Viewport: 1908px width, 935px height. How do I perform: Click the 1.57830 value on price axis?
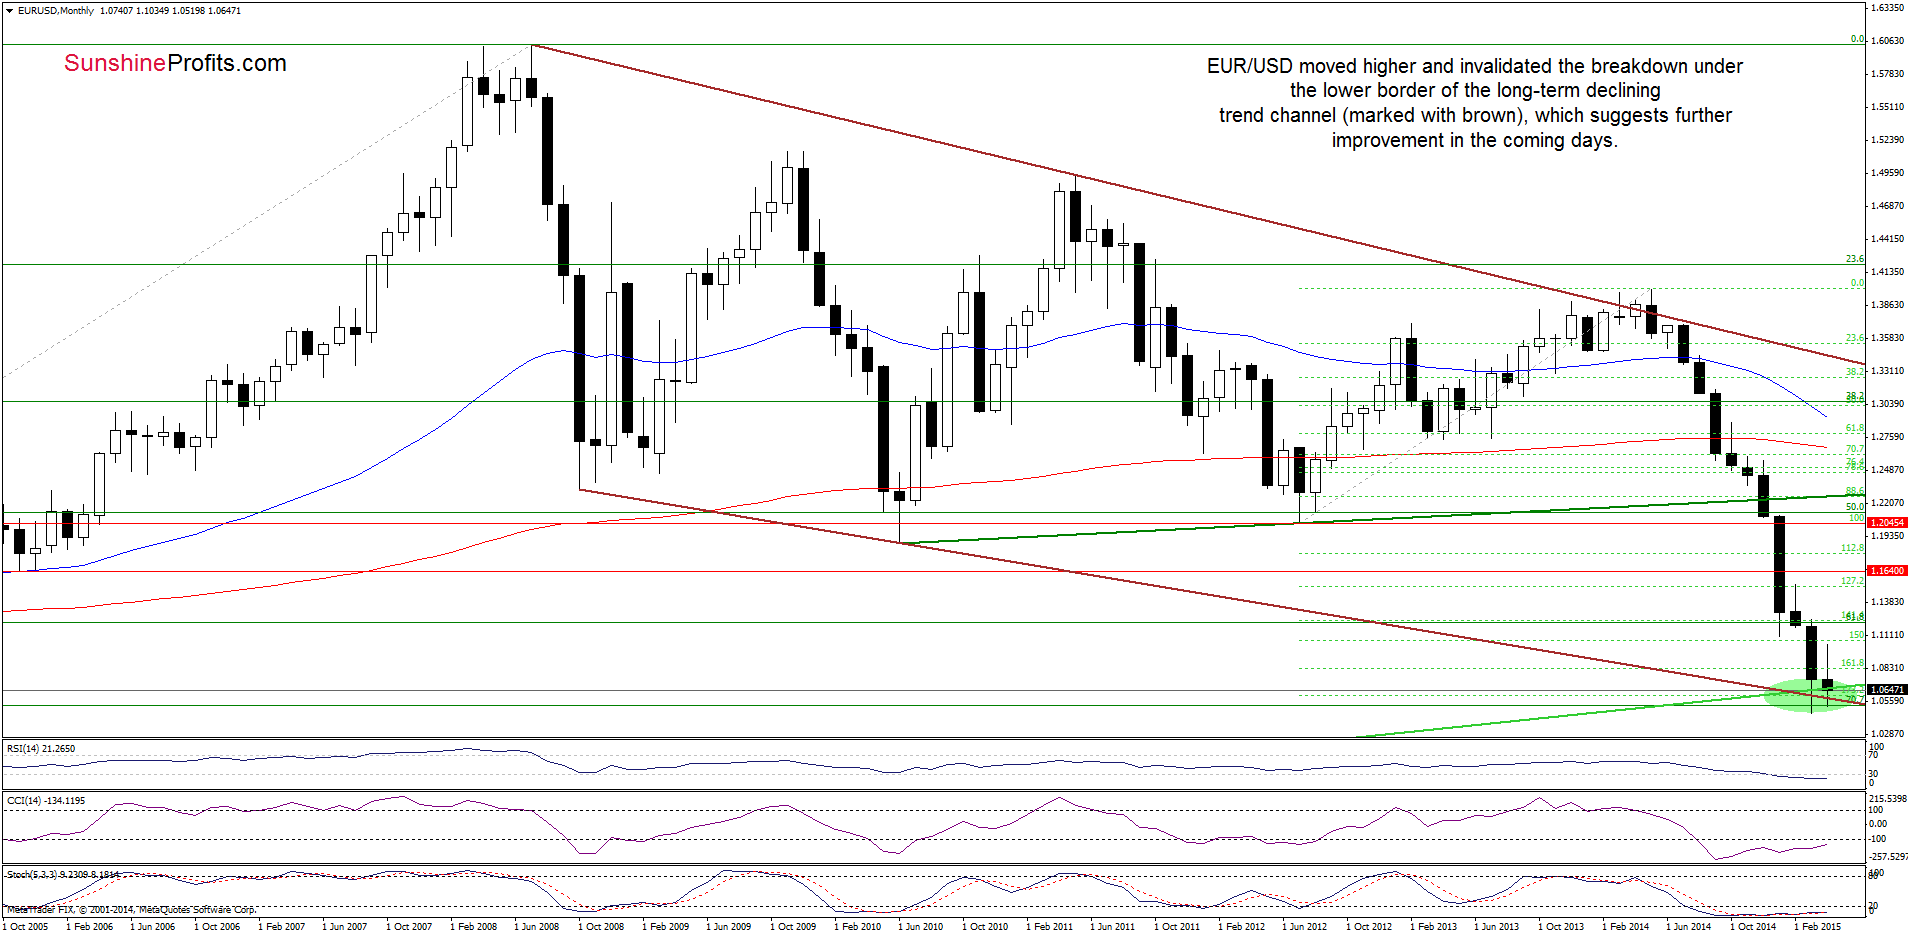point(1887,74)
